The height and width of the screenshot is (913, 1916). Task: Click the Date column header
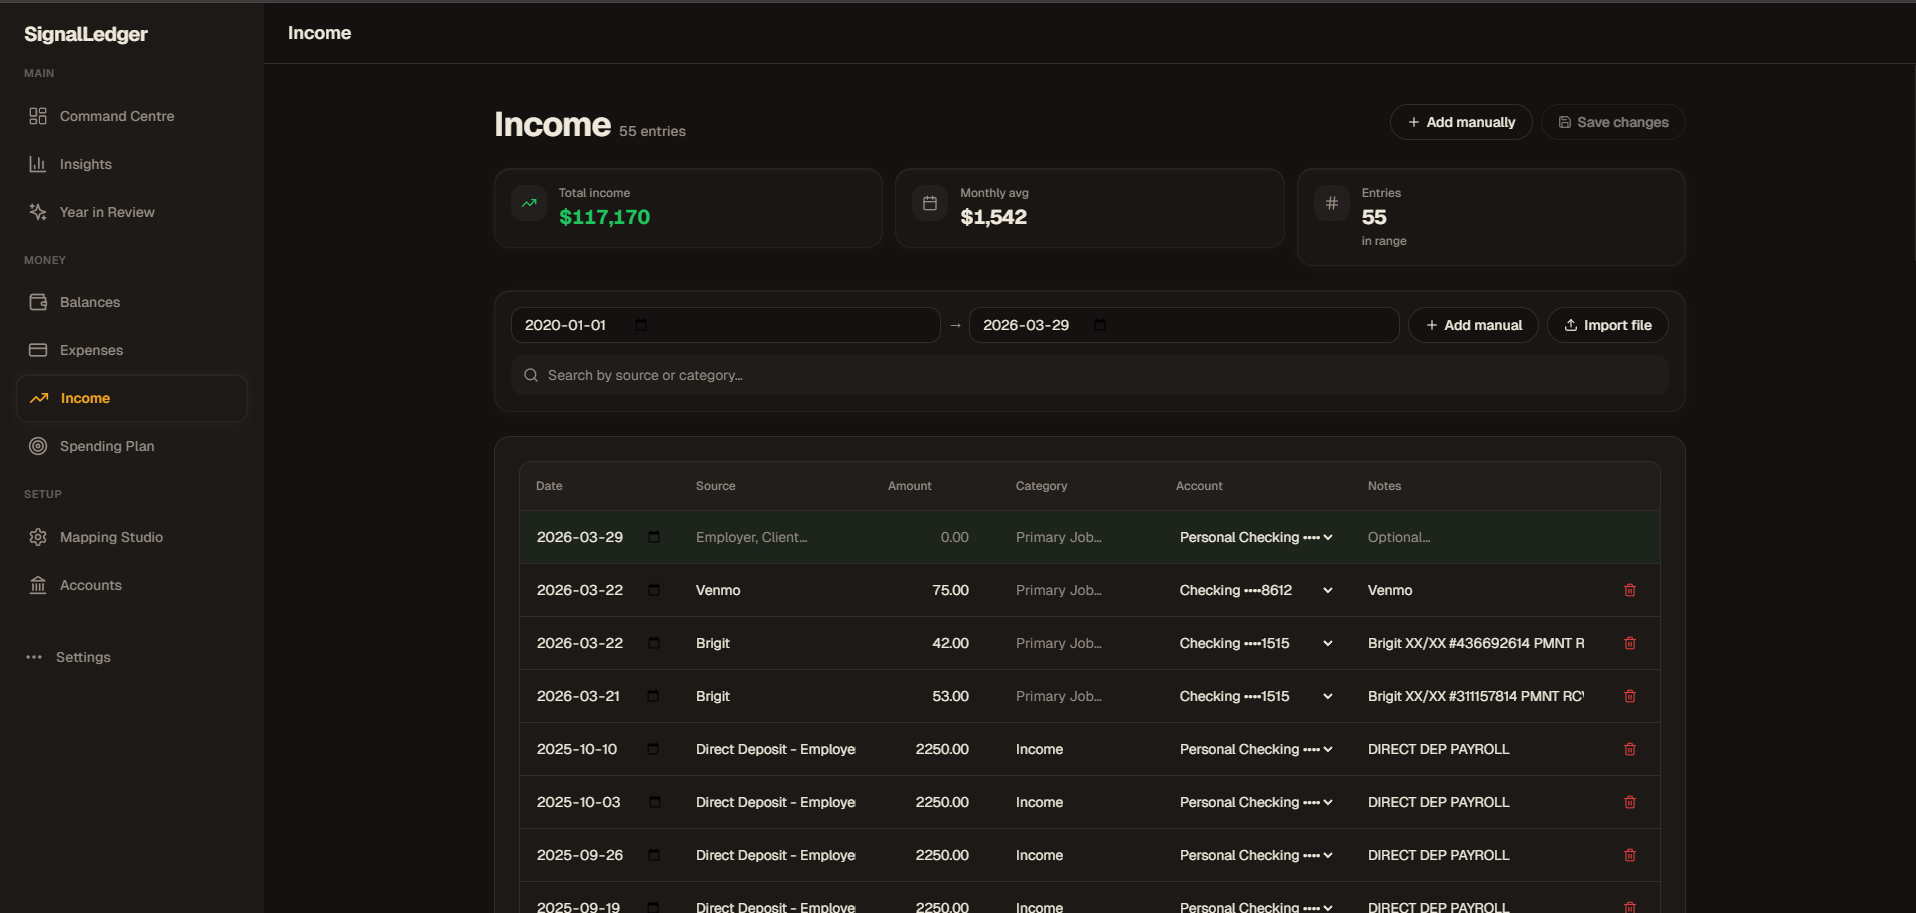pyautogui.click(x=549, y=486)
